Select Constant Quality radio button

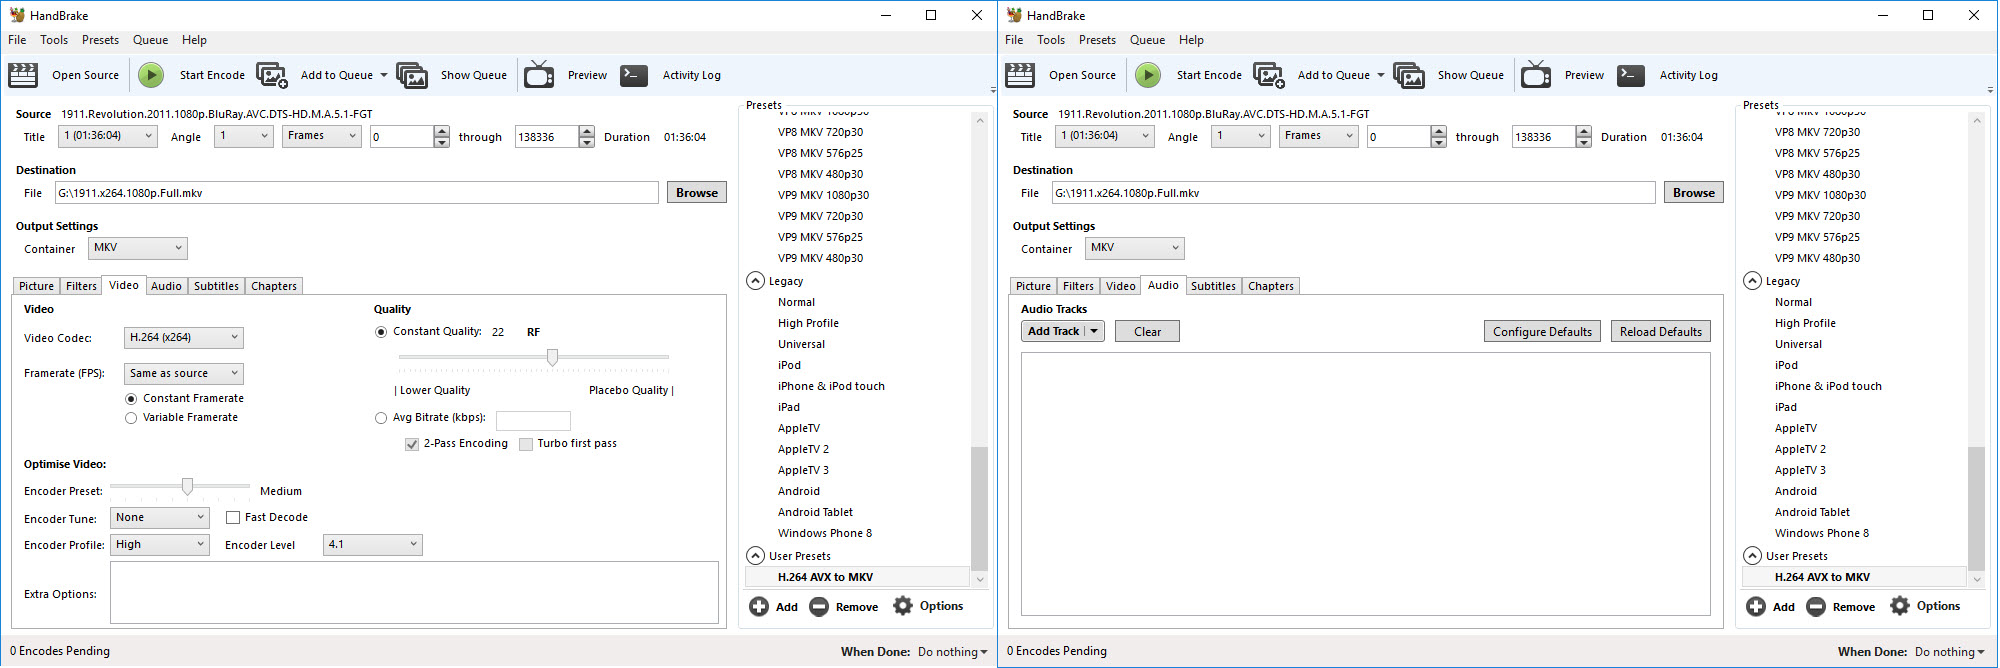click(x=381, y=332)
